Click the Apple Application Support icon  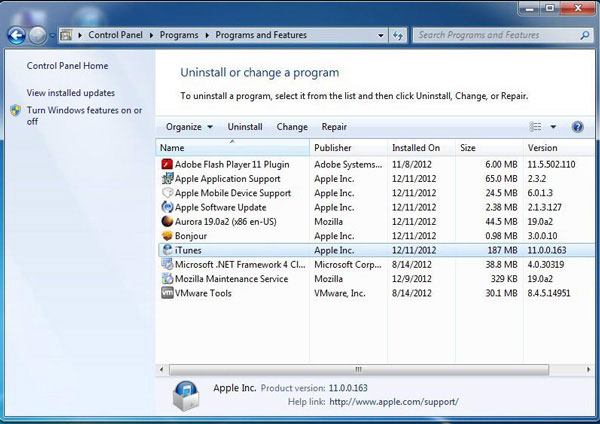click(x=167, y=179)
